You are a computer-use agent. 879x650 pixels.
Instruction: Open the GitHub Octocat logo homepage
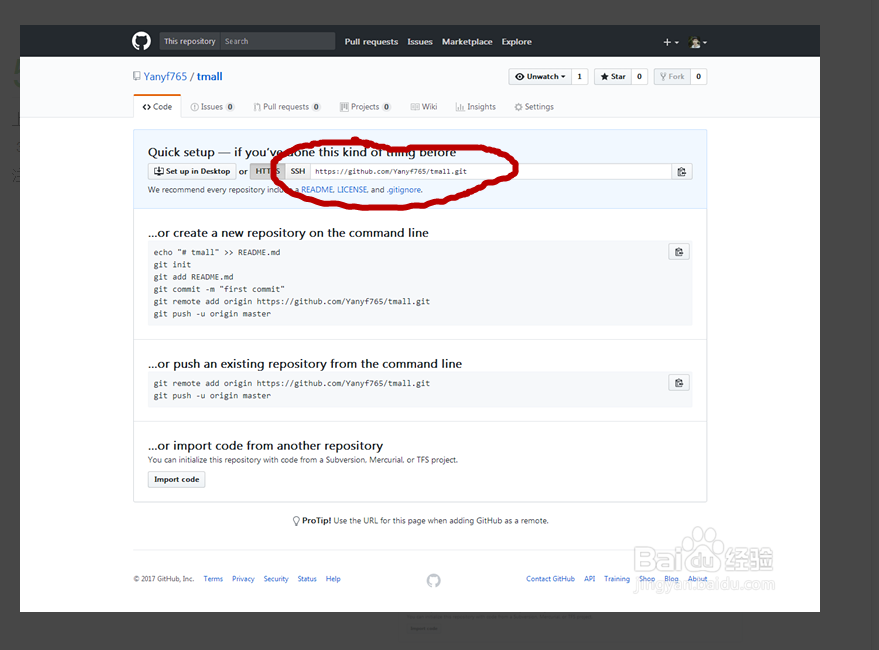[141, 41]
